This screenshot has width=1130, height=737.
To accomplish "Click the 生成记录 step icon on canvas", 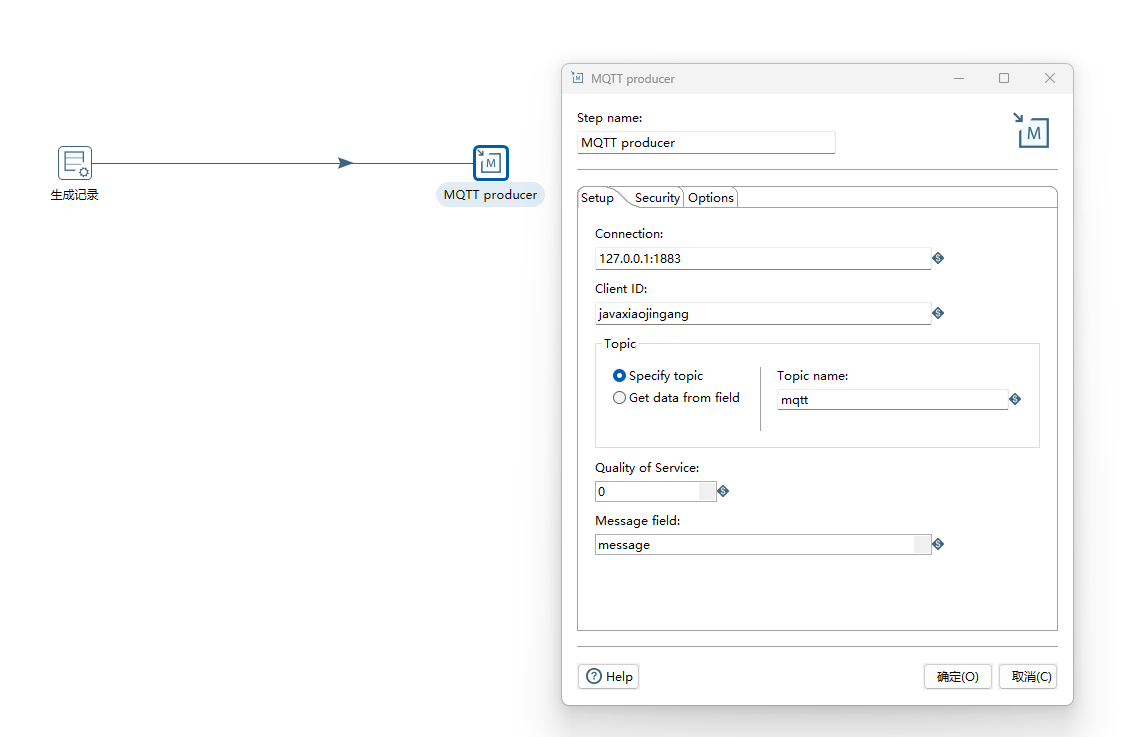I will [74, 163].
